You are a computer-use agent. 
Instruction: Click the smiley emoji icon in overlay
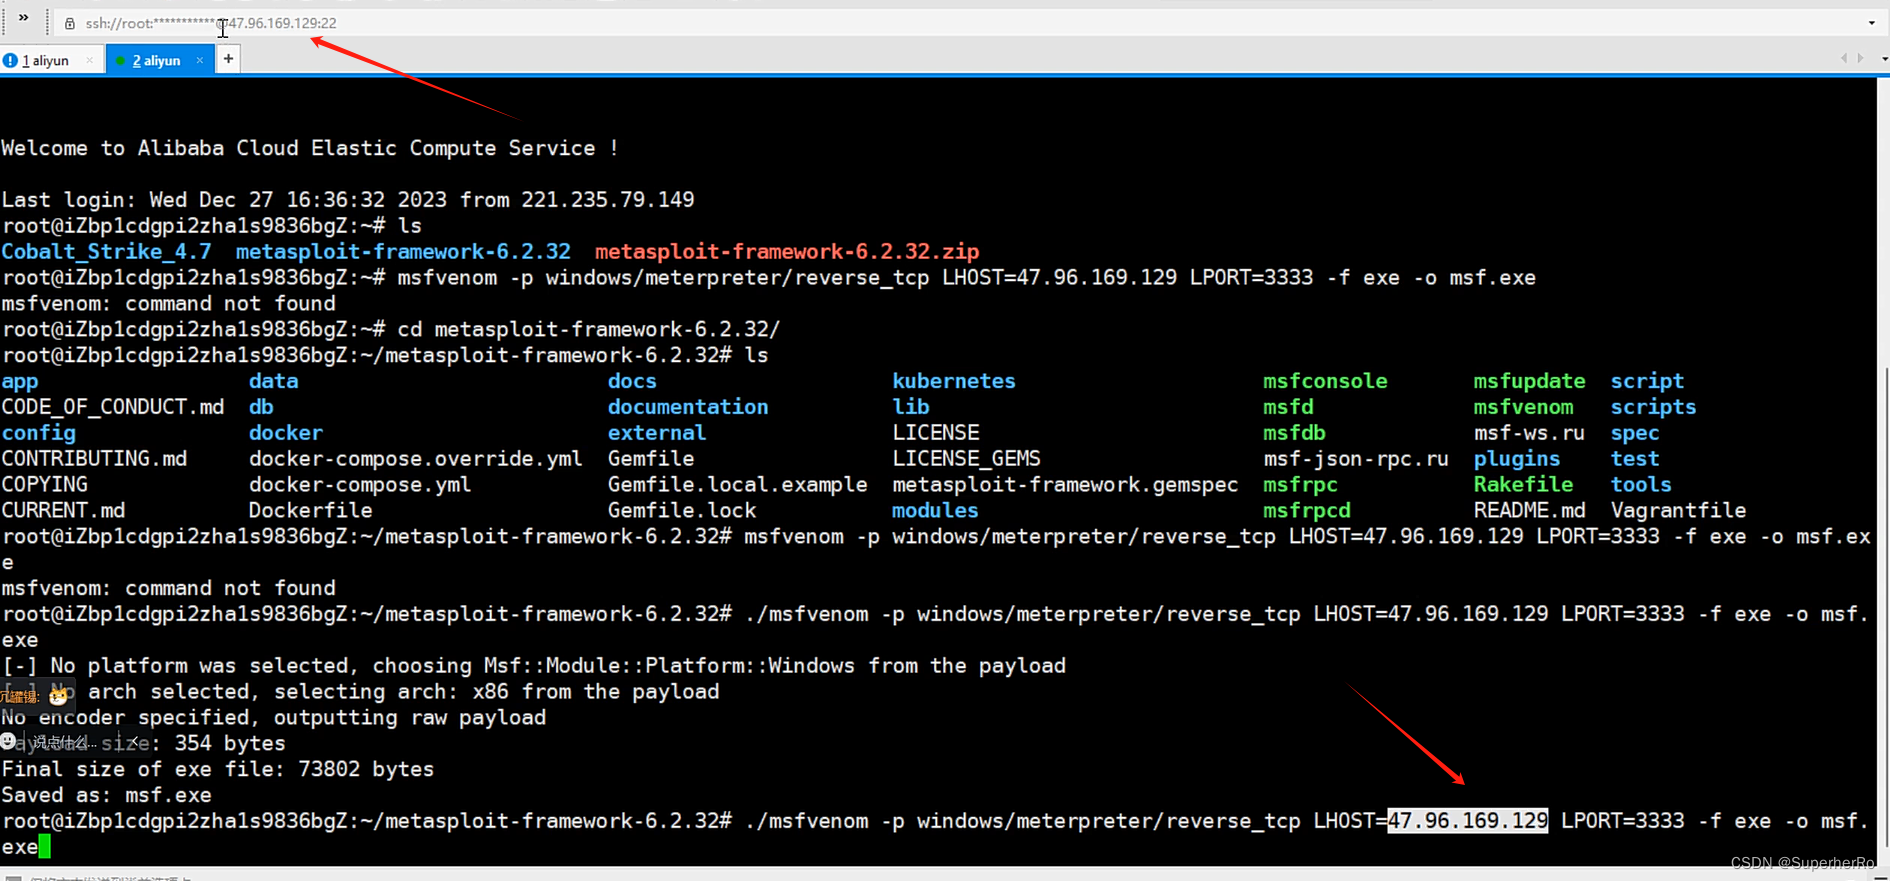pyautogui.click(x=8, y=741)
